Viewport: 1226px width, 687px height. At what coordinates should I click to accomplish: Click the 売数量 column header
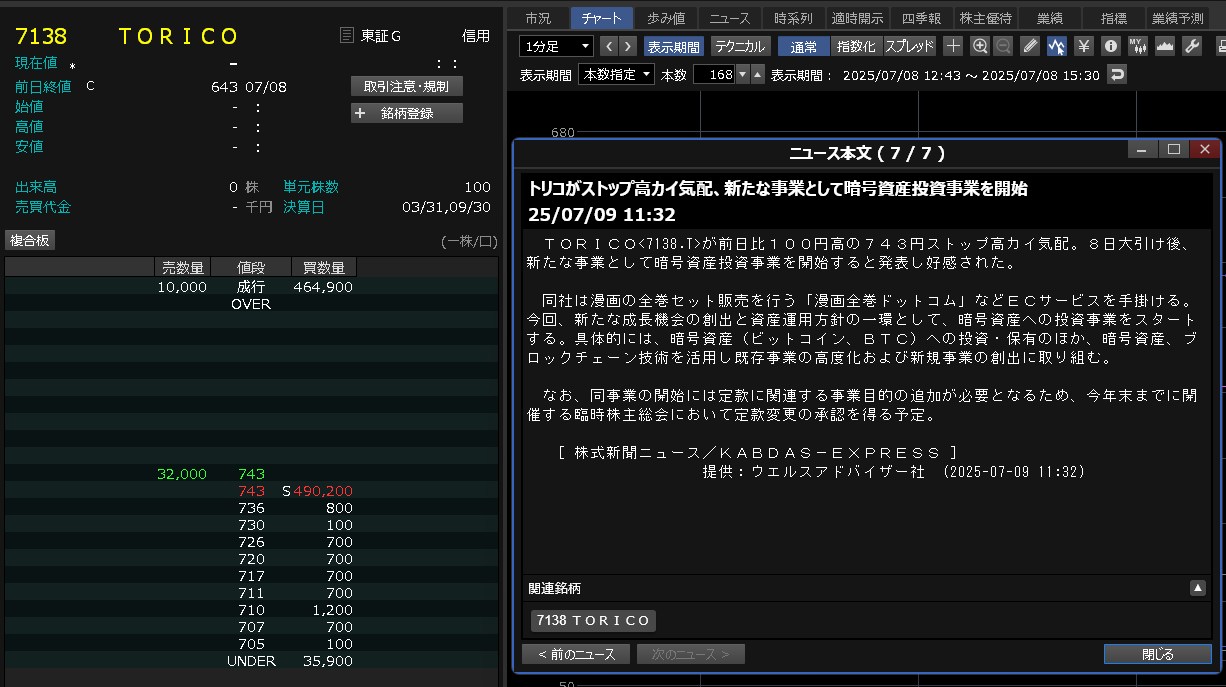[183, 268]
